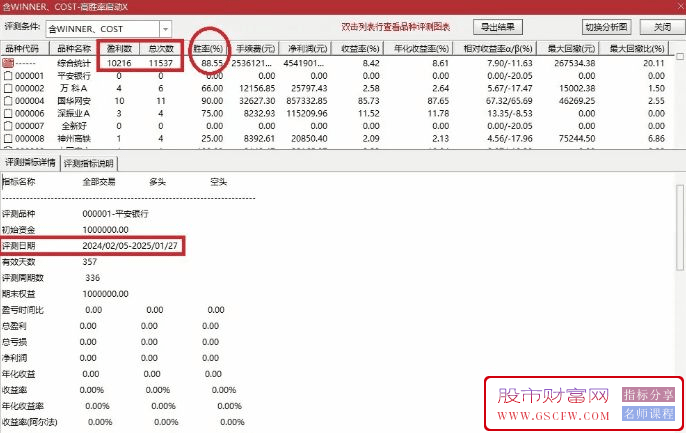
Task: Open the 评测条件 dropdown arrow
Action: [x=165, y=29]
